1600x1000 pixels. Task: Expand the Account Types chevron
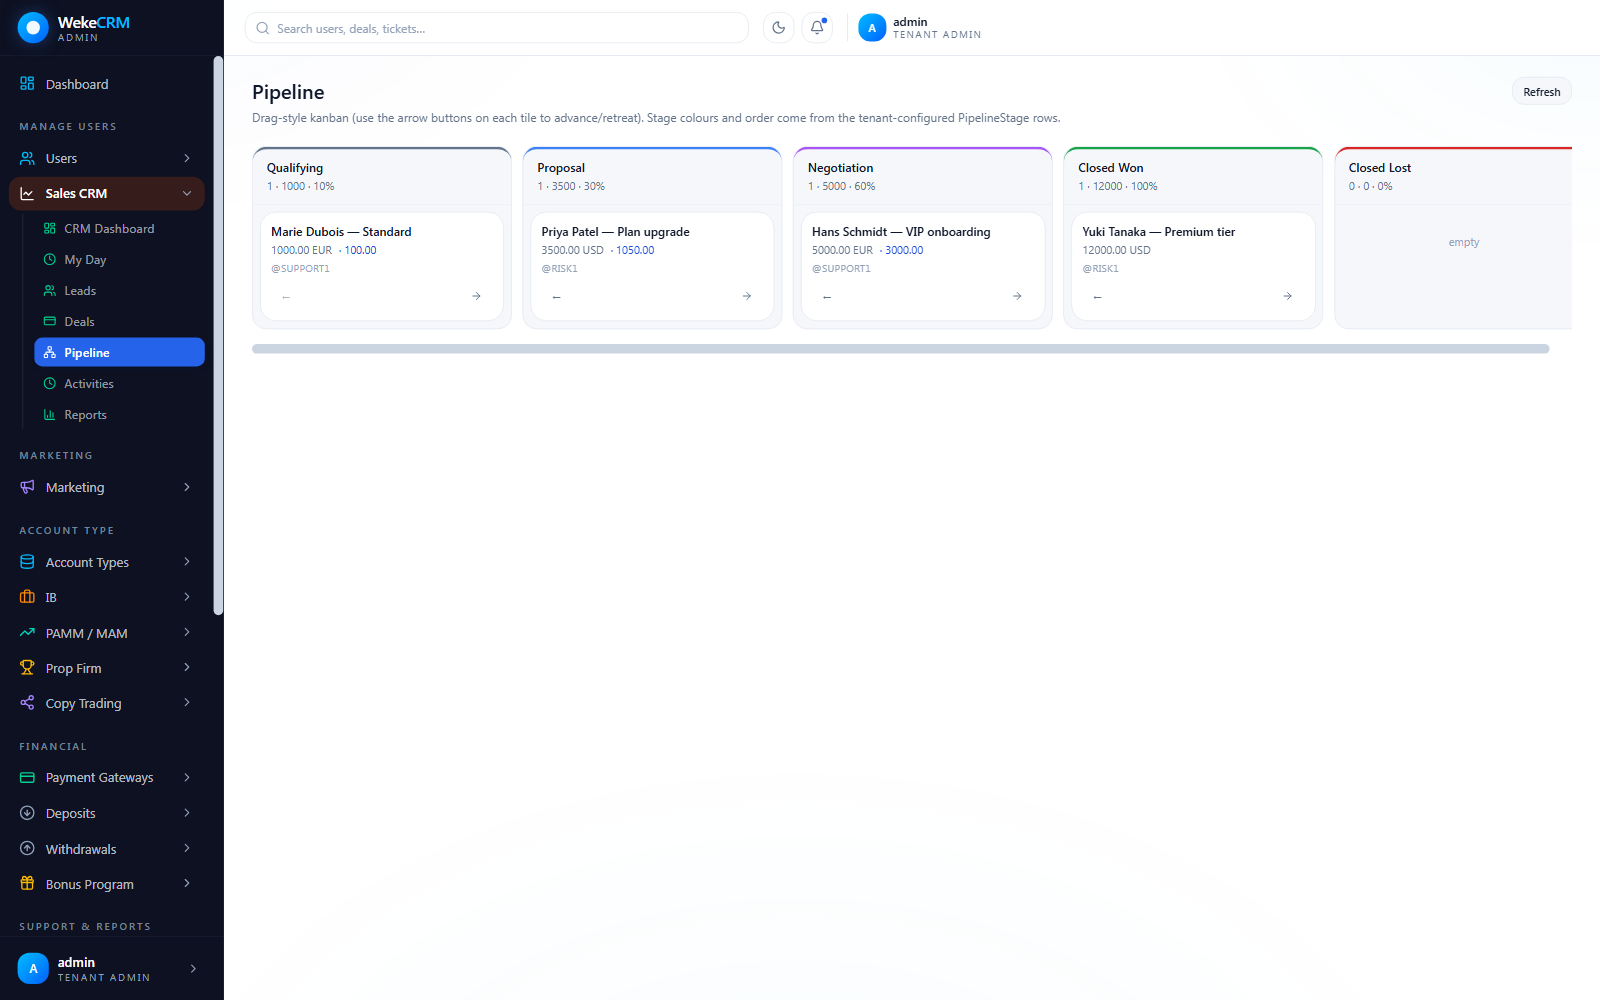[187, 562]
